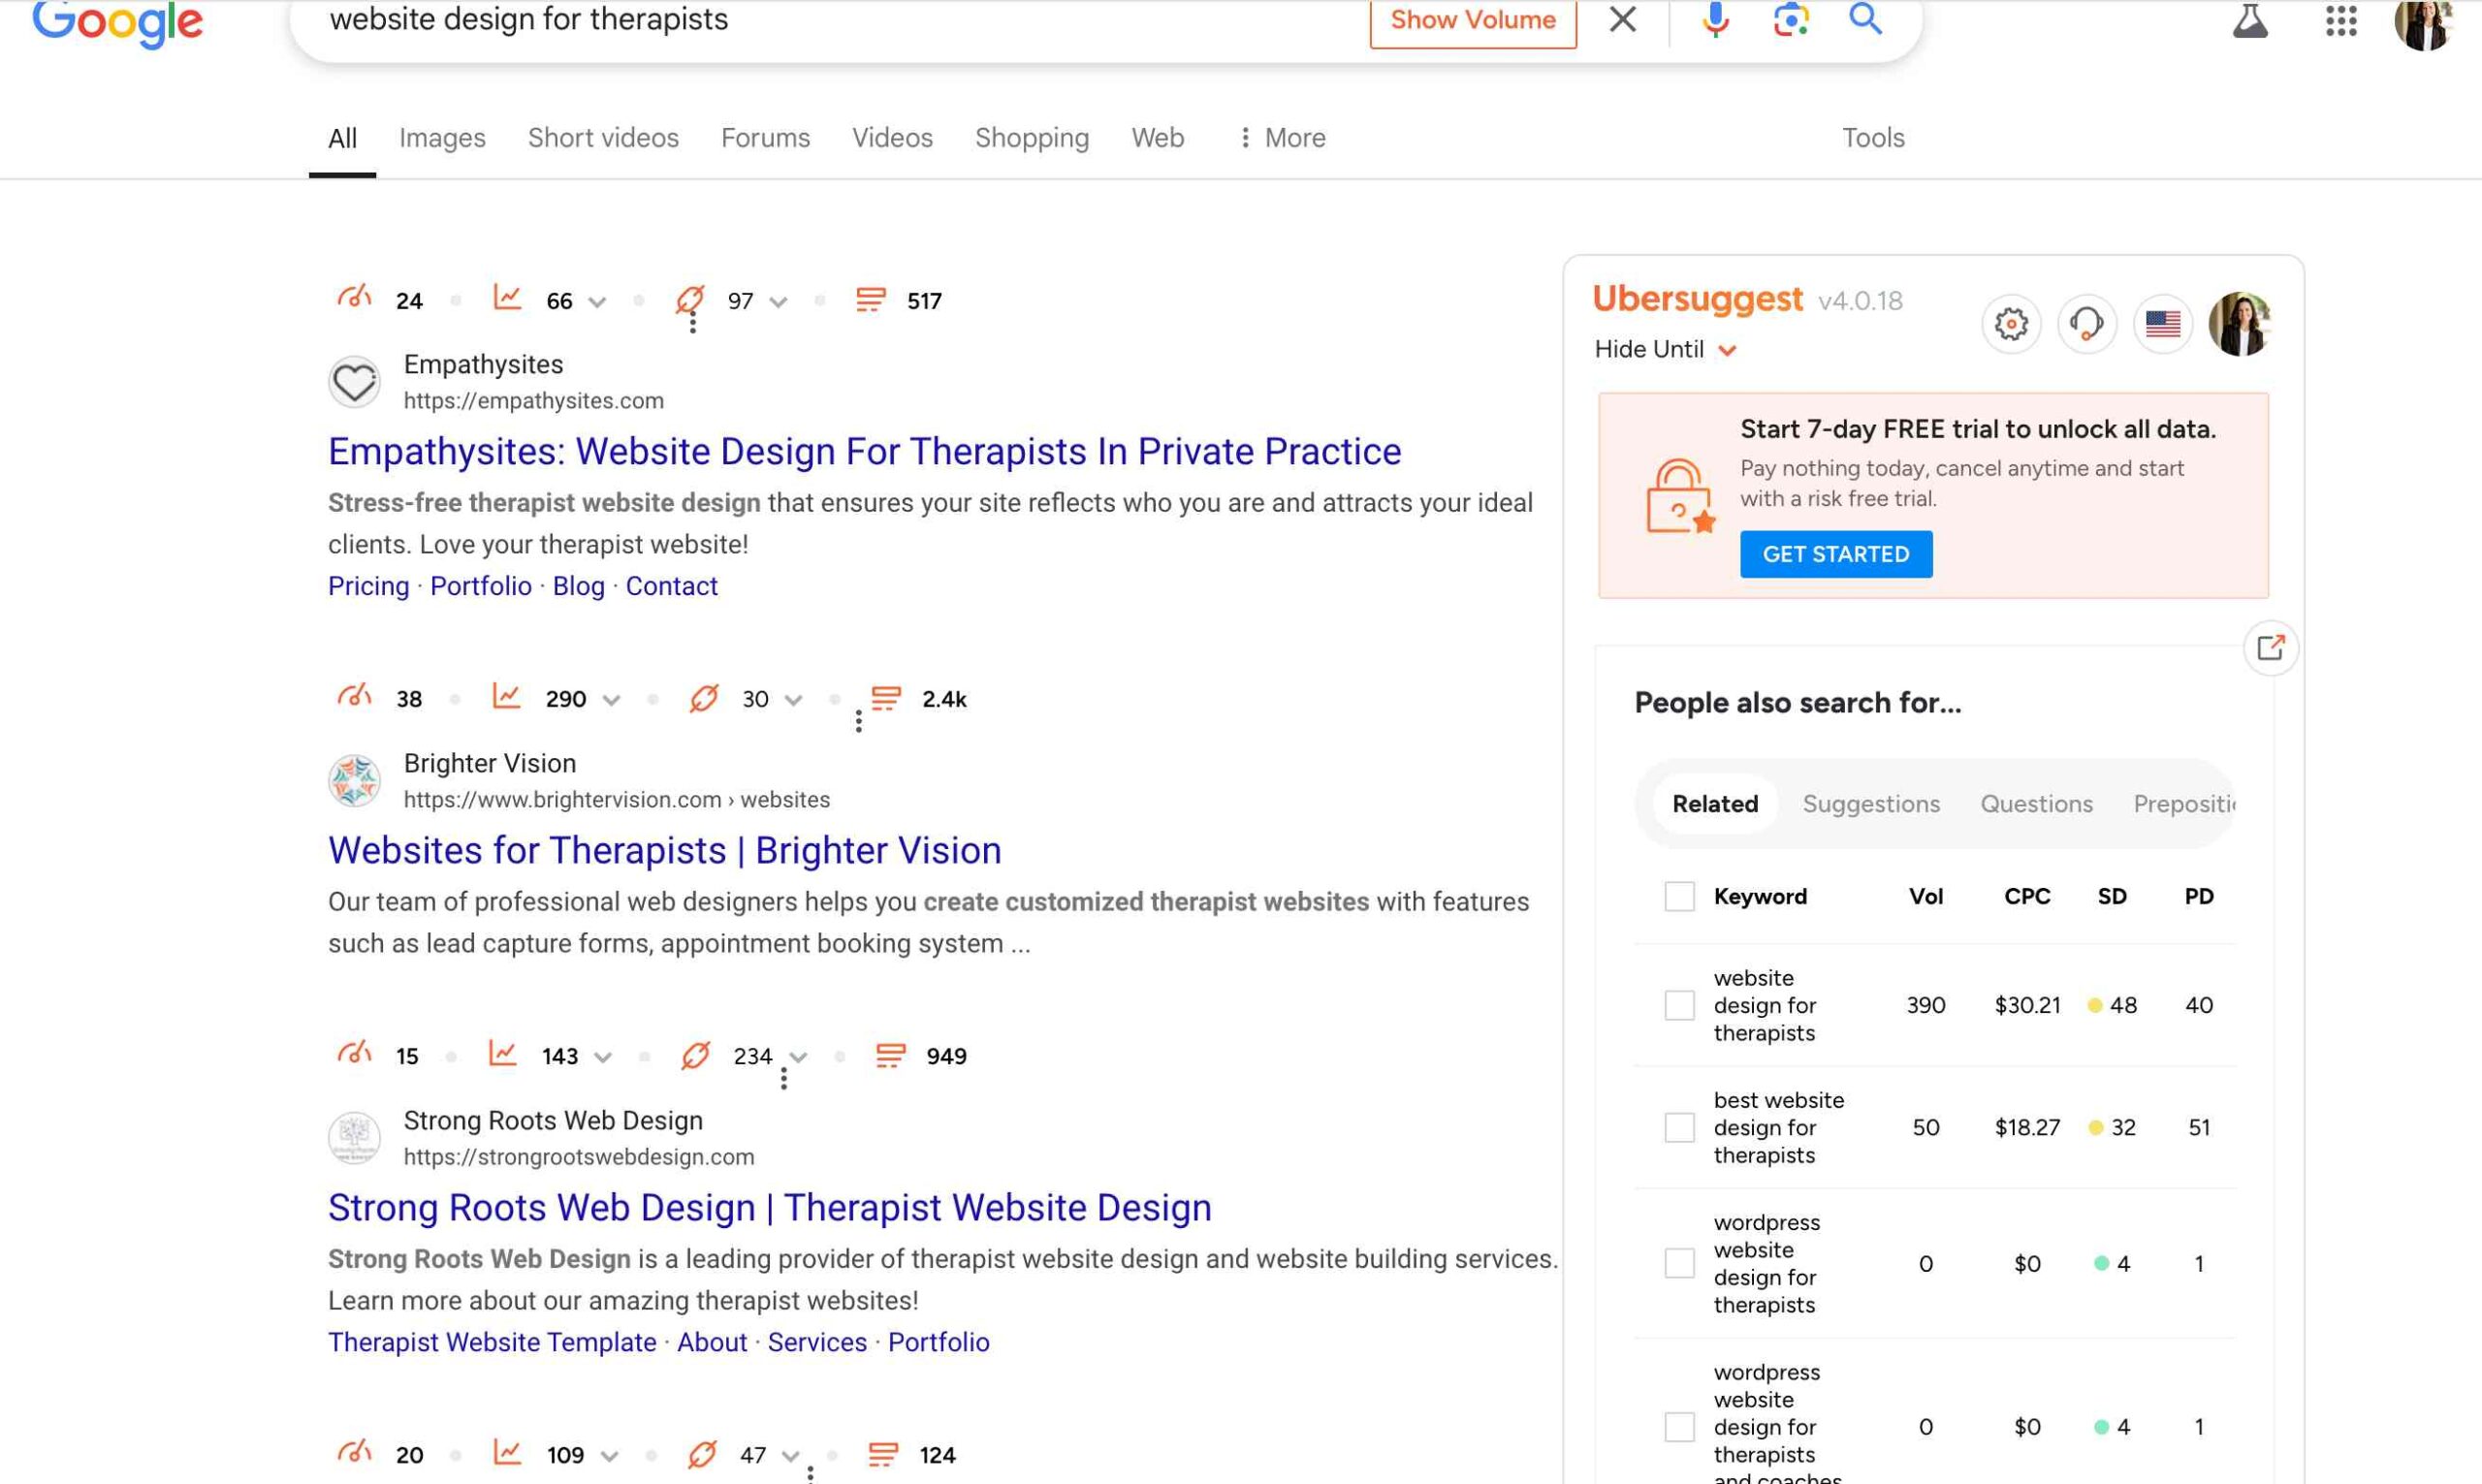The image size is (2482, 1484).
Task: Start voice search with microphone icon
Action: [1715, 19]
